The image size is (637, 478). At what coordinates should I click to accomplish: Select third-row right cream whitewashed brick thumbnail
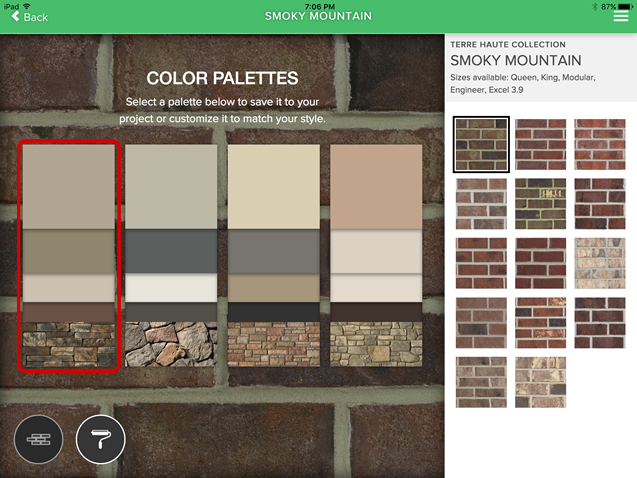tap(600, 263)
